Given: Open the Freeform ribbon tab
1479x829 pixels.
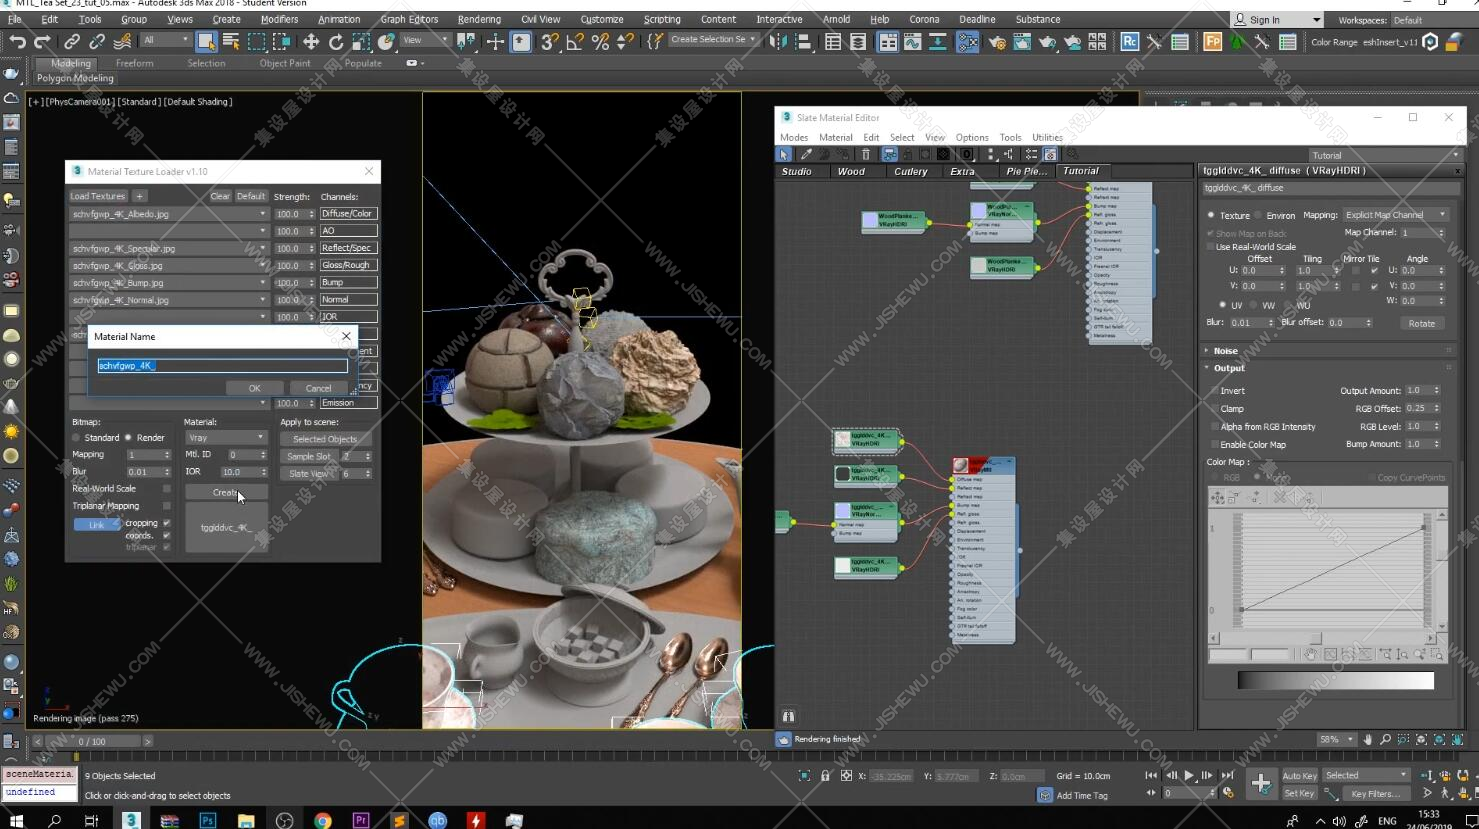Looking at the screenshot, I should 134,63.
